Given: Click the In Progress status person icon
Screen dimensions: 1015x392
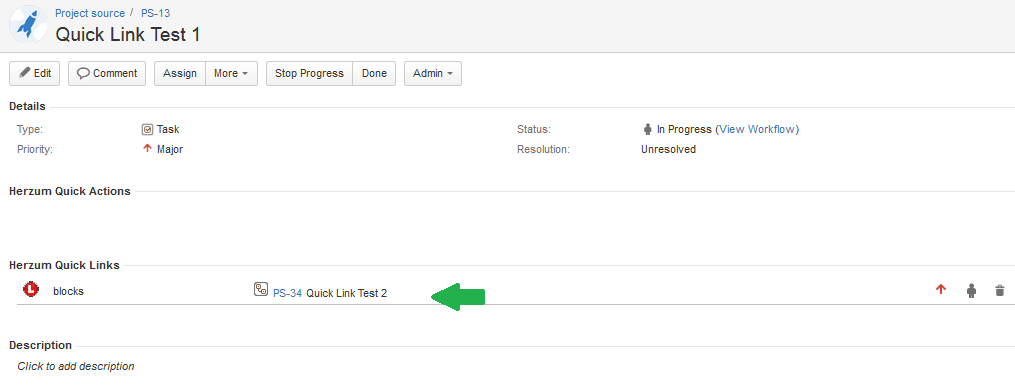Looking at the screenshot, I should pos(647,129).
